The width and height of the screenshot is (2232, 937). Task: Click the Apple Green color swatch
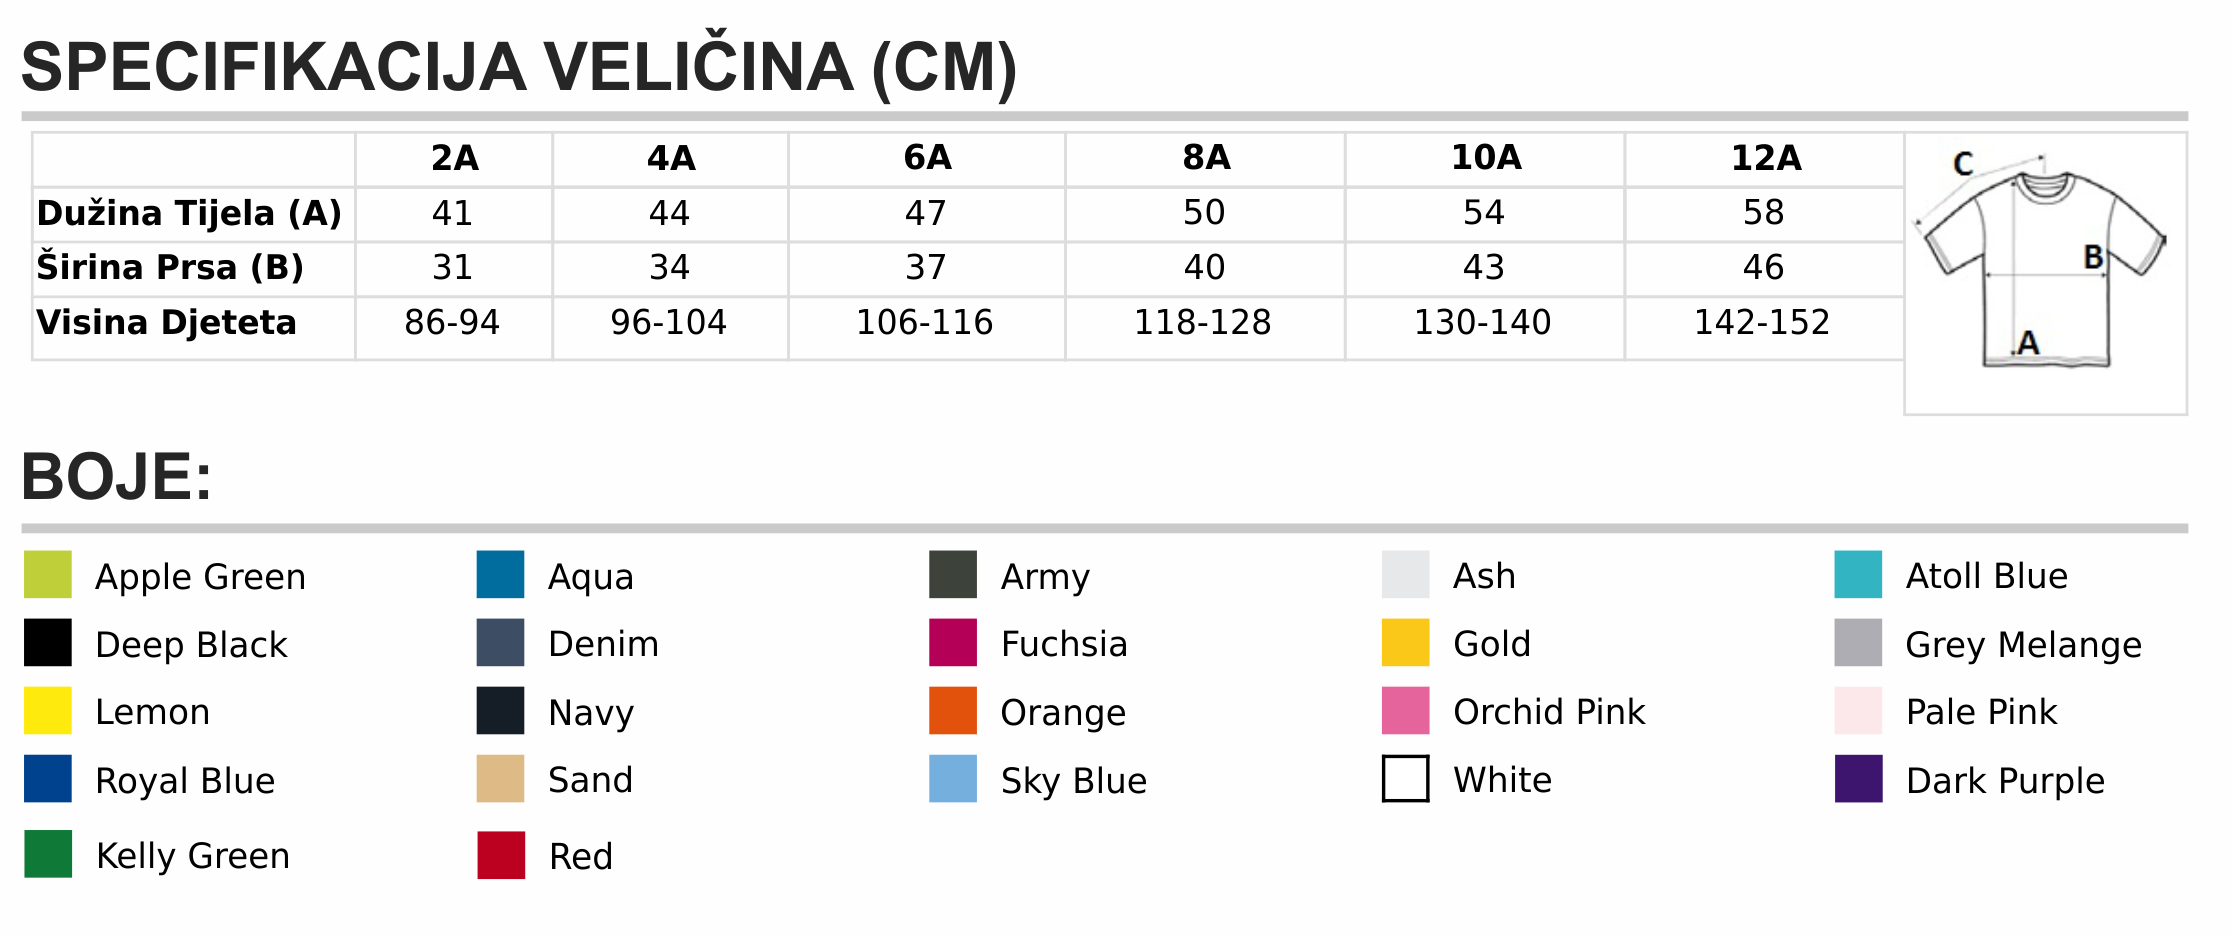[x=48, y=575]
